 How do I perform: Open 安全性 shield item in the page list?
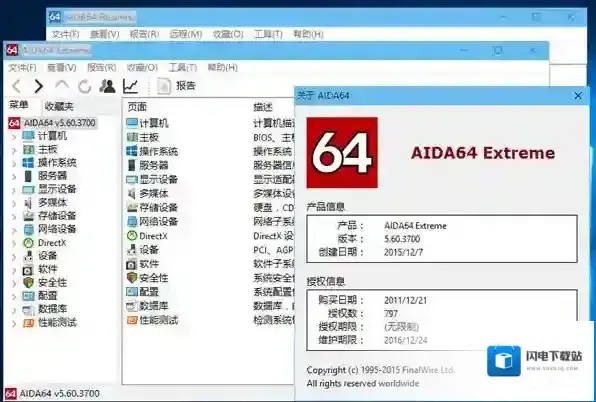pyautogui.click(x=147, y=278)
